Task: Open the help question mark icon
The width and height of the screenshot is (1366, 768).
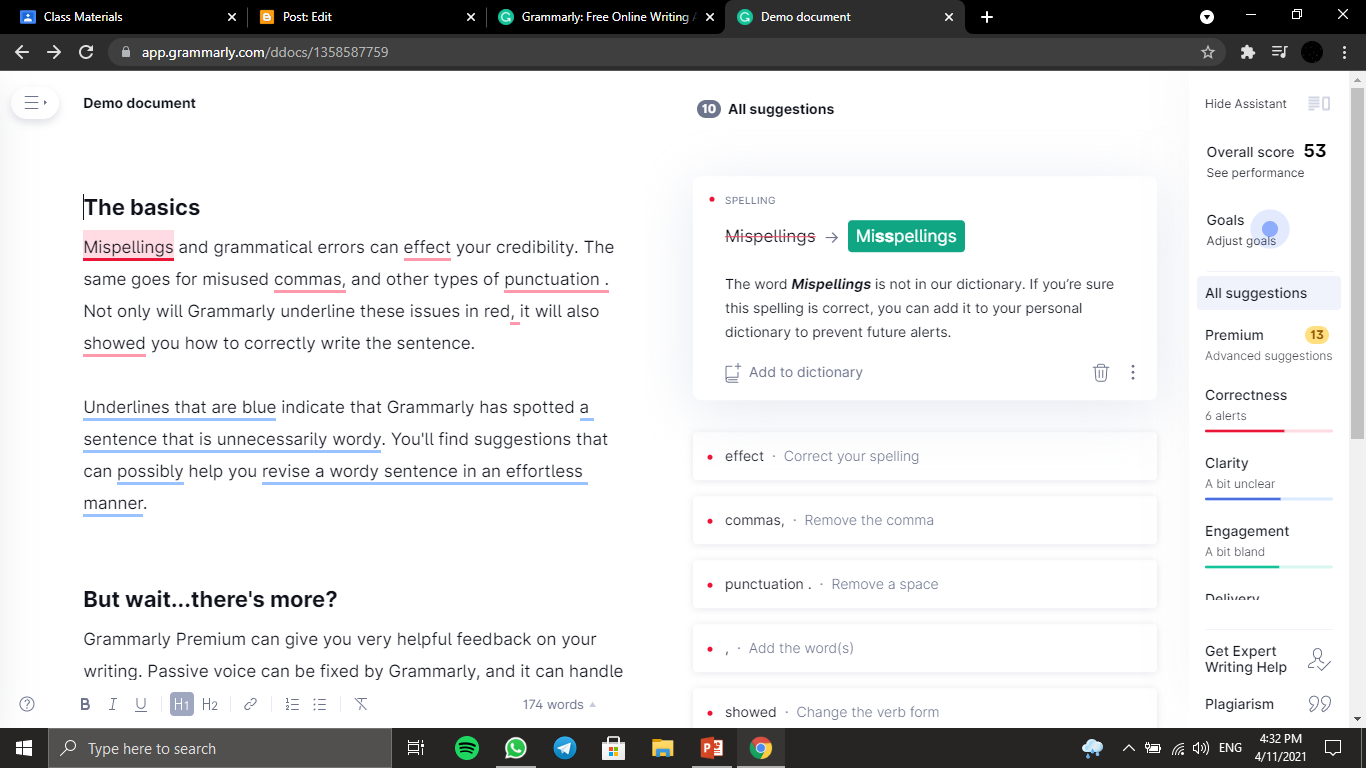Action: 27,704
